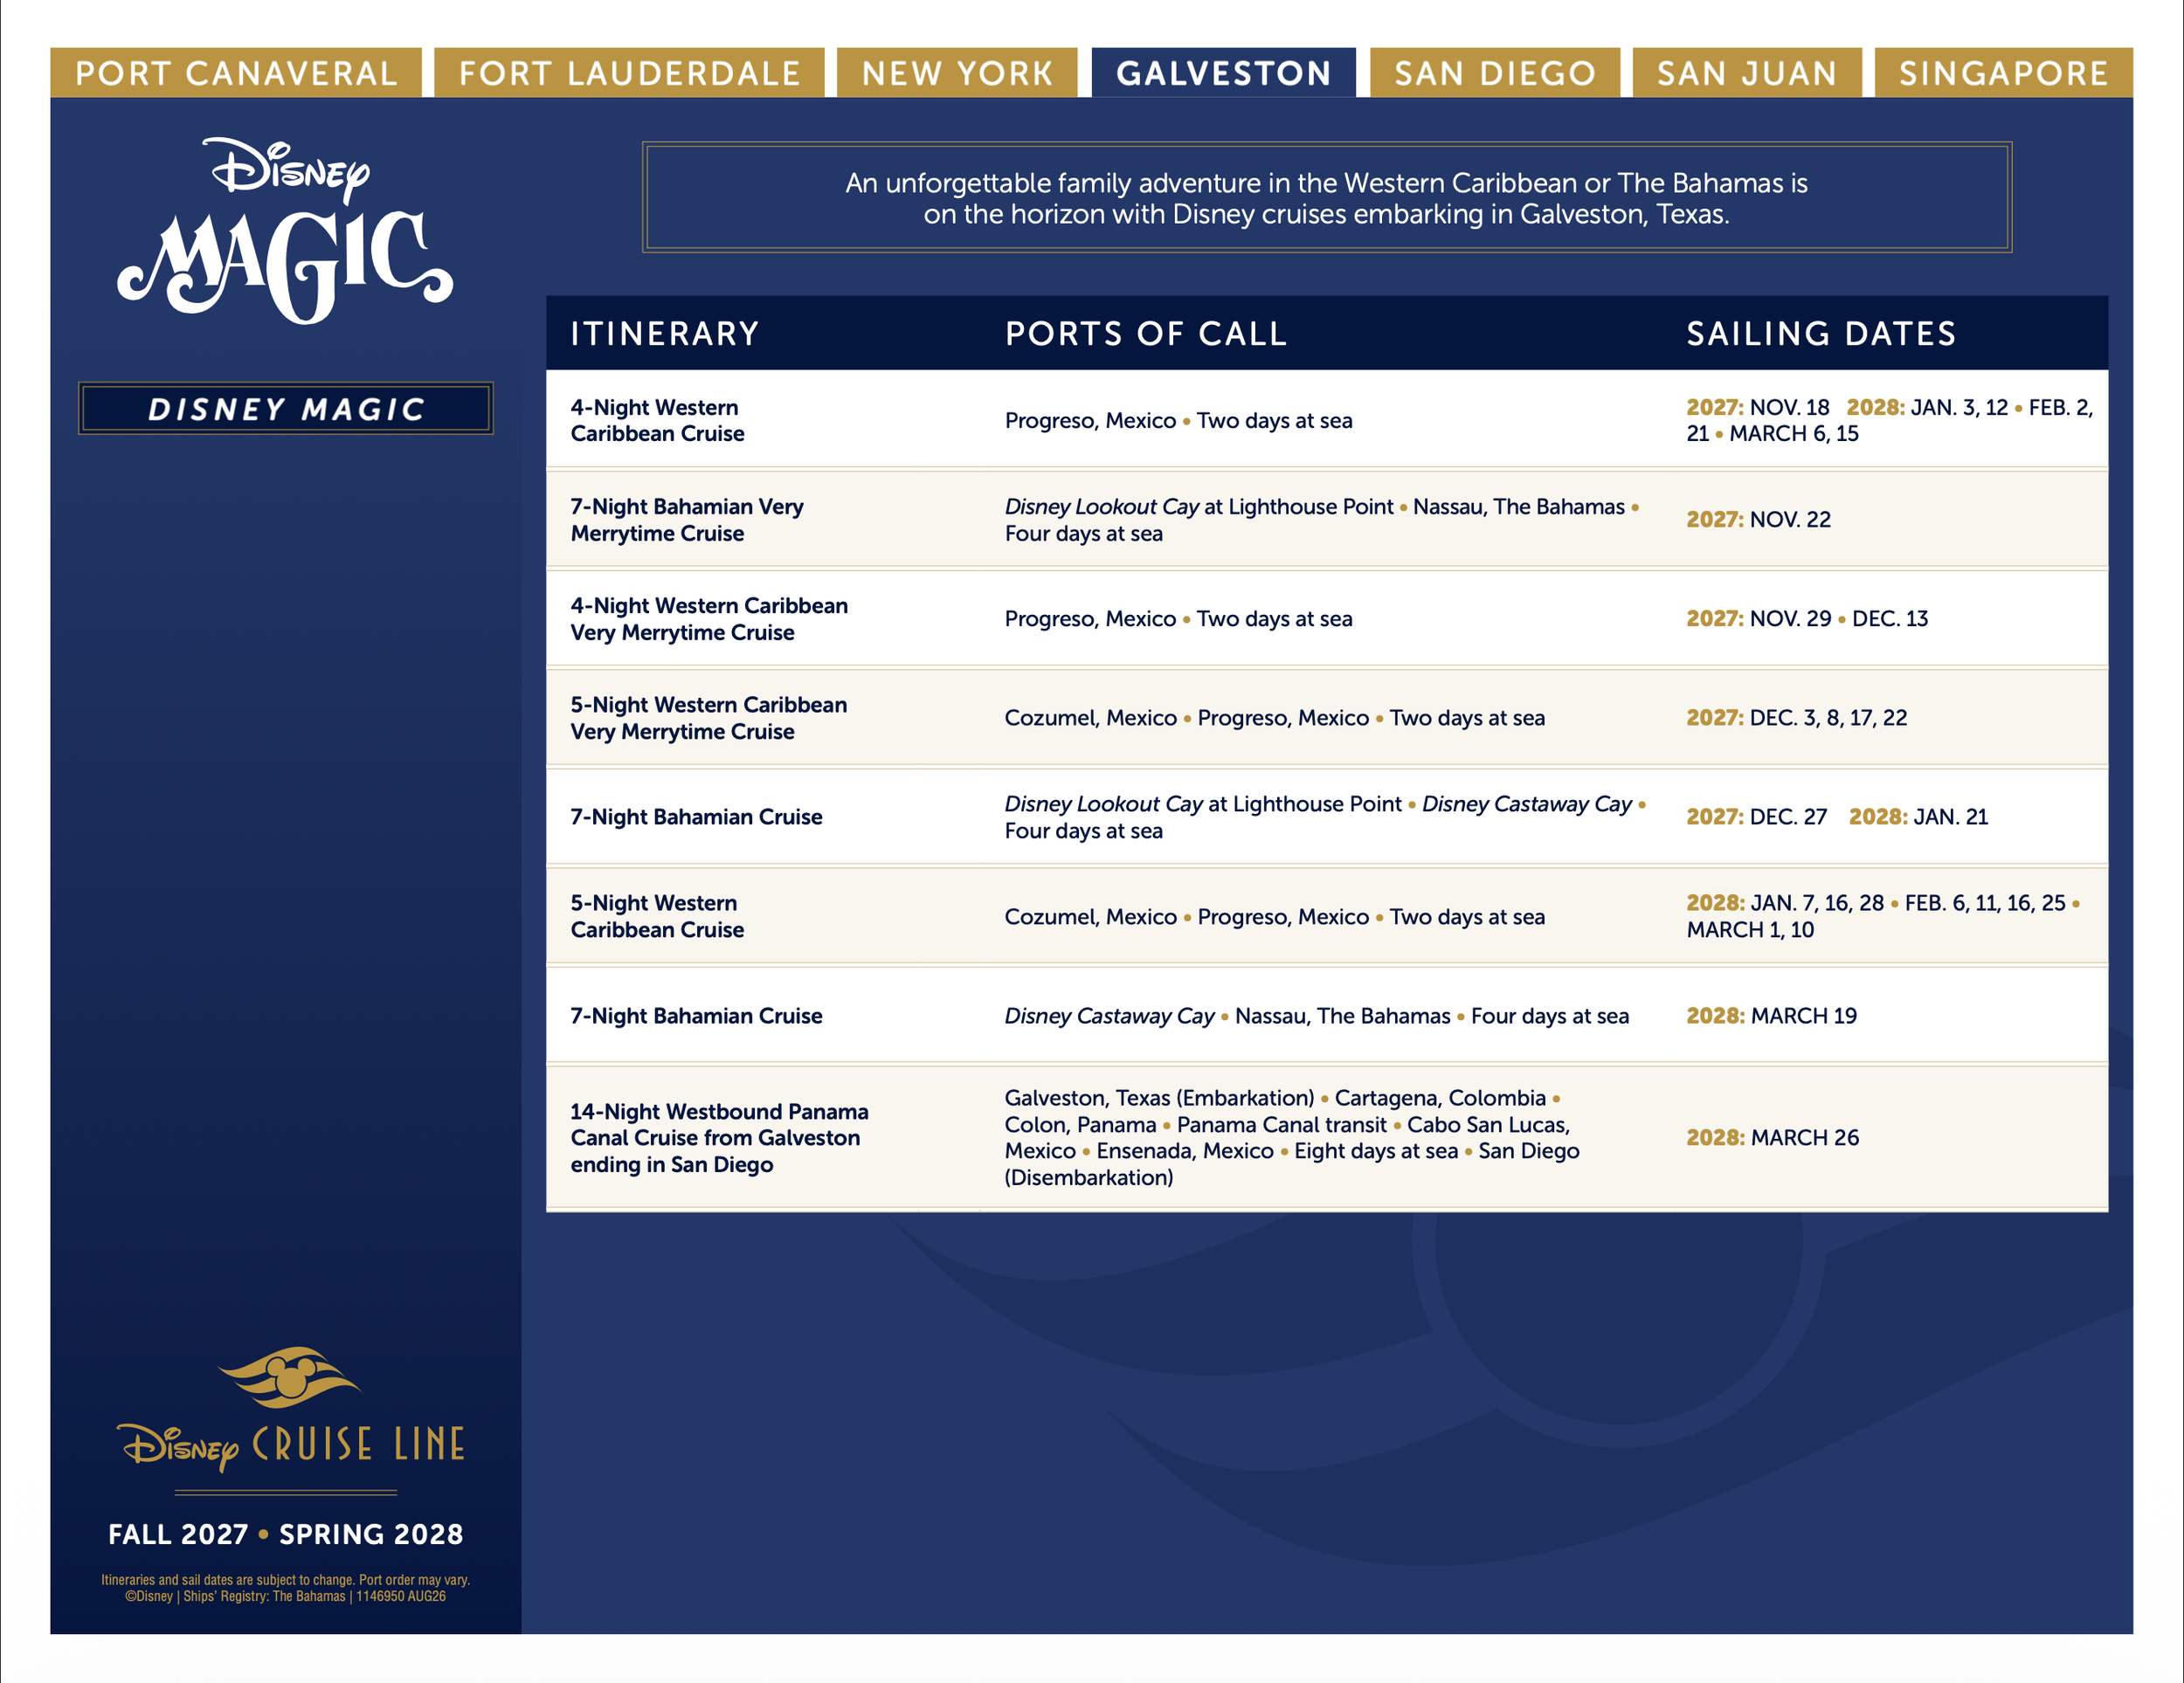The height and width of the screenshot is (1683, 2184).
Task: Open the San Juan tab
Action: coord(1747,73)
